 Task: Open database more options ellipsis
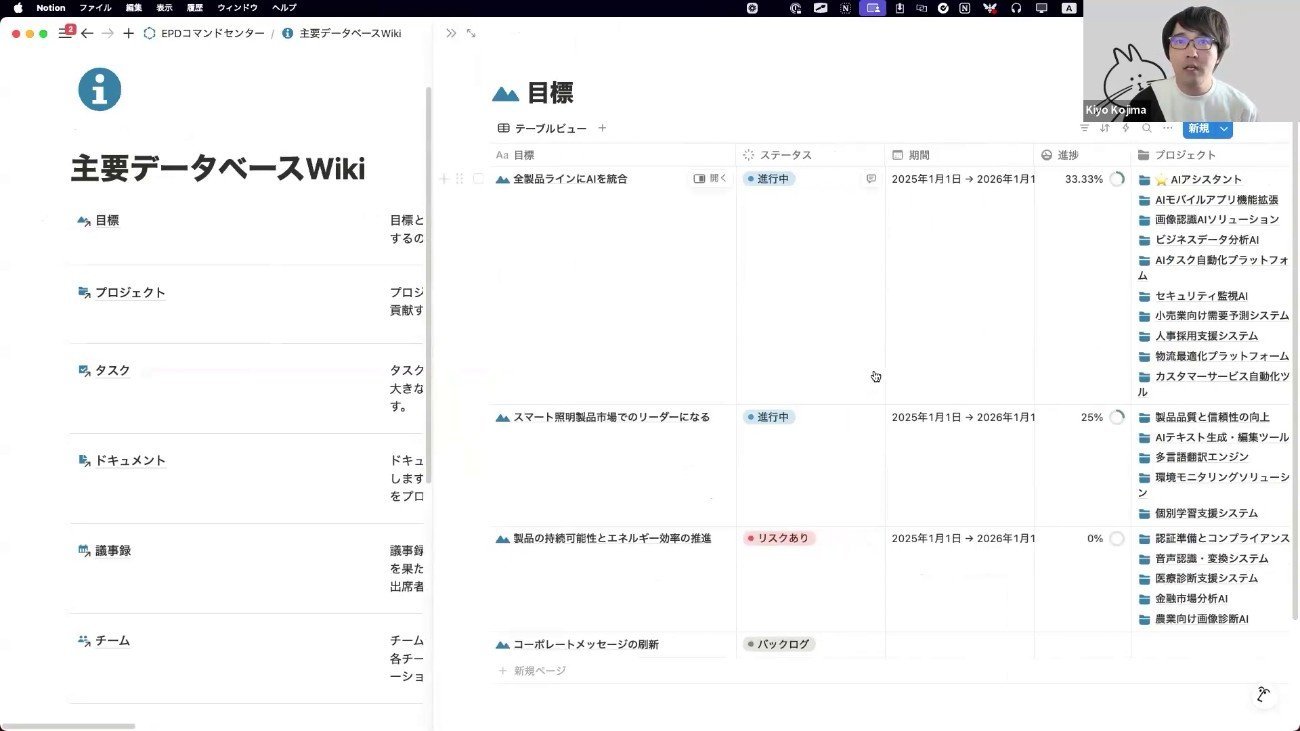[x=1167, y=128]
